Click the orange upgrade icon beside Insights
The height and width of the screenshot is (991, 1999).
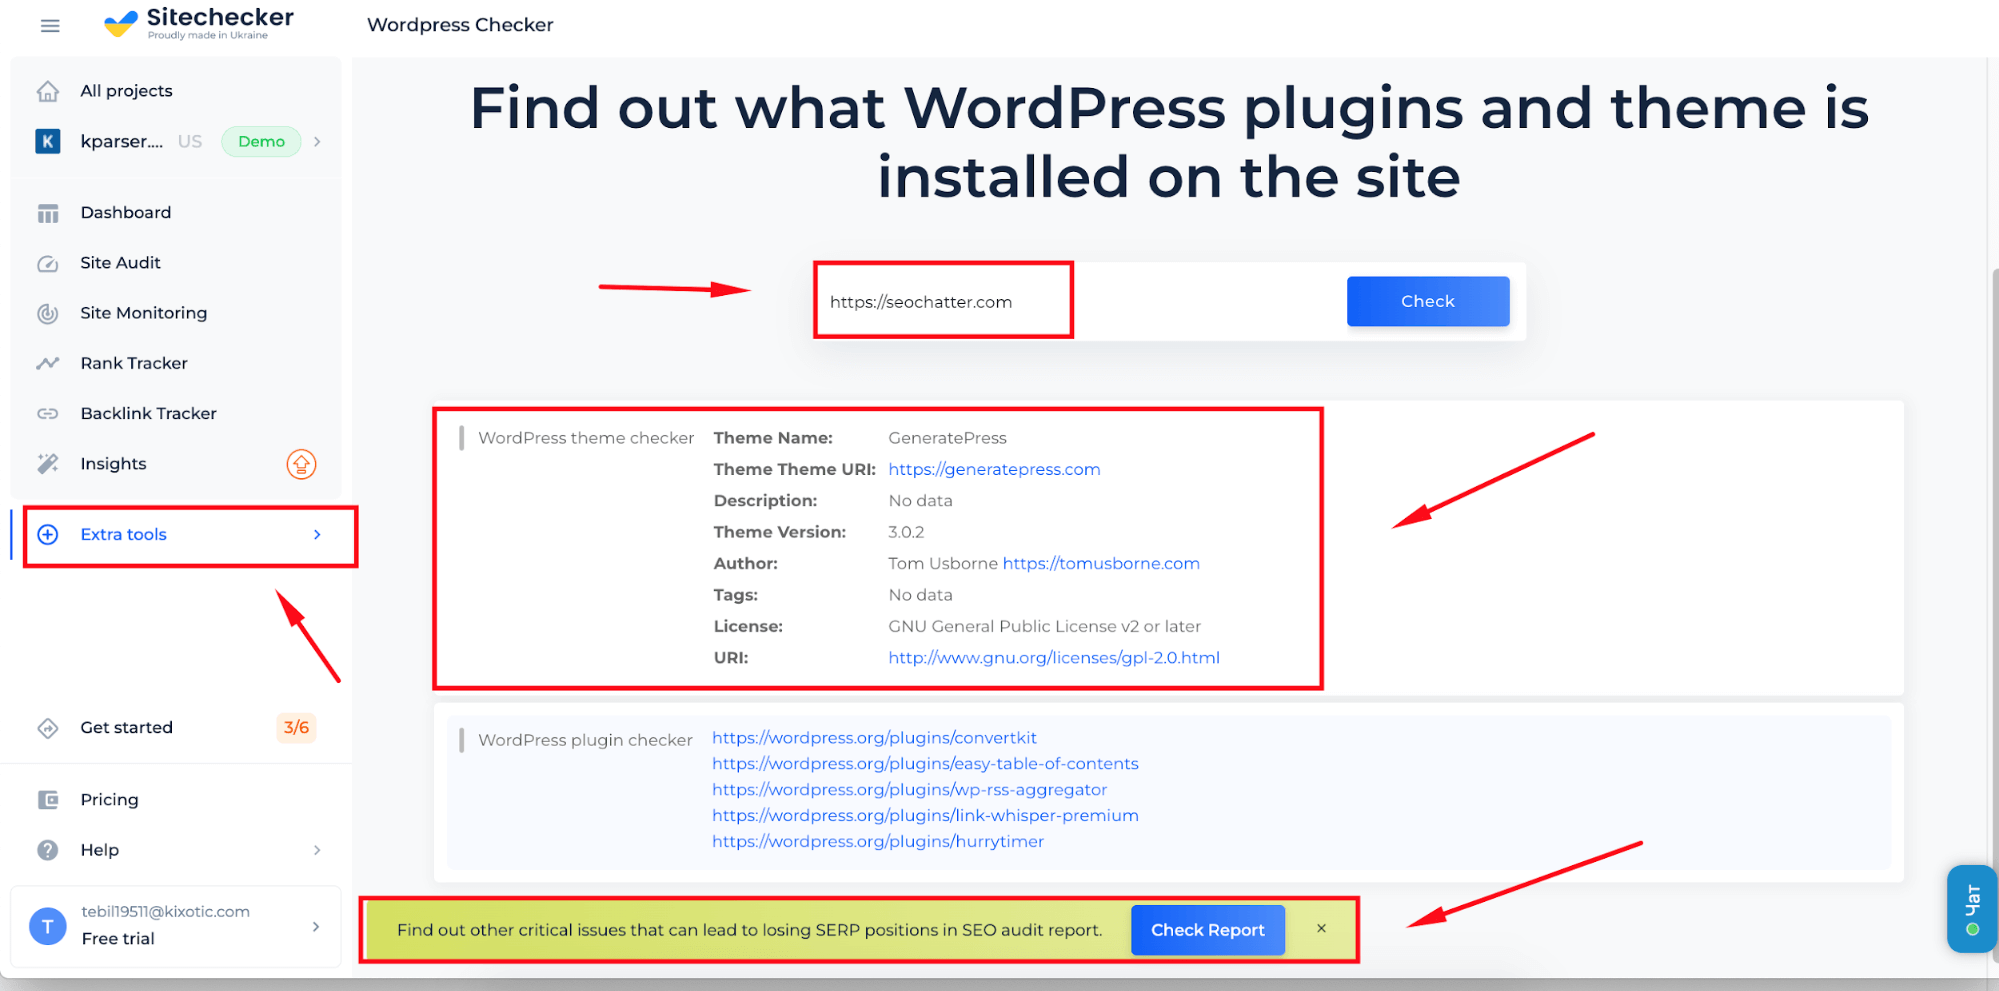pos(301,464)
